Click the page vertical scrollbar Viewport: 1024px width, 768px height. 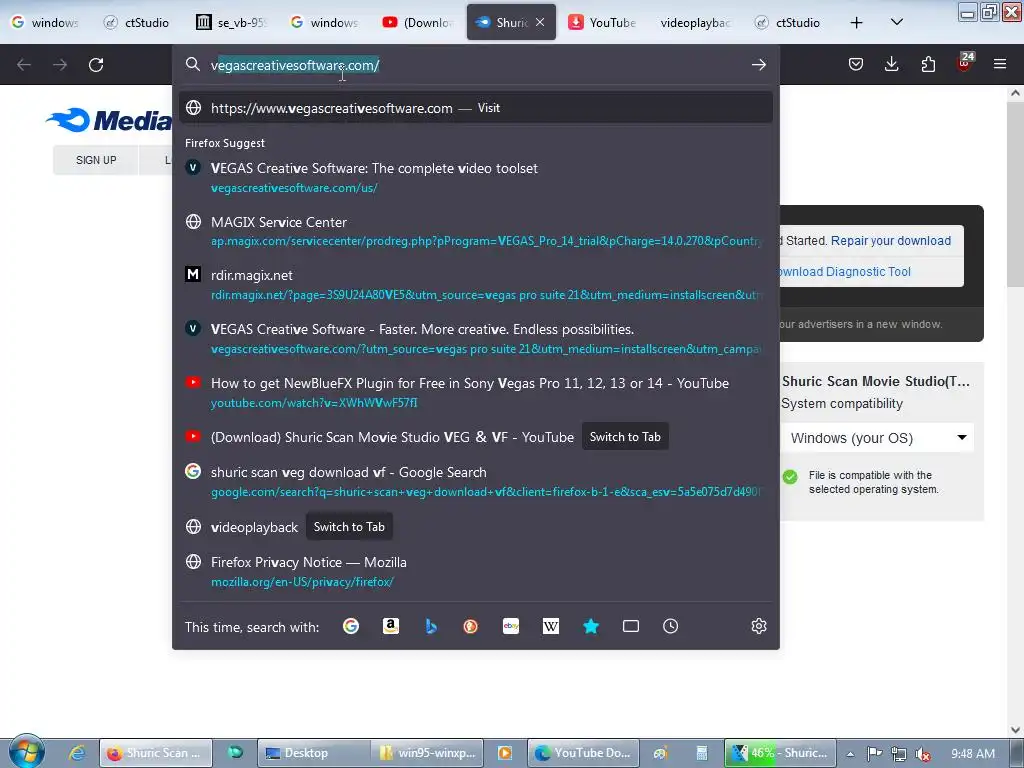point(1015,411)
